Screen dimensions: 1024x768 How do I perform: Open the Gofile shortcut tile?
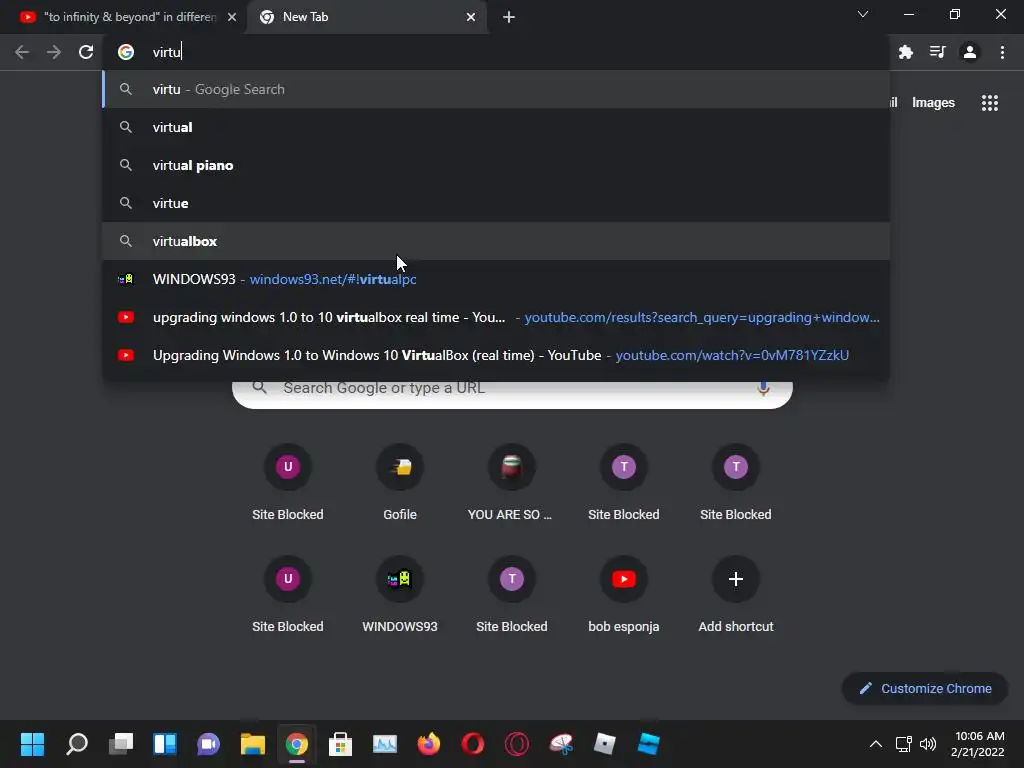pyautogui.click(x=400, y=483)
